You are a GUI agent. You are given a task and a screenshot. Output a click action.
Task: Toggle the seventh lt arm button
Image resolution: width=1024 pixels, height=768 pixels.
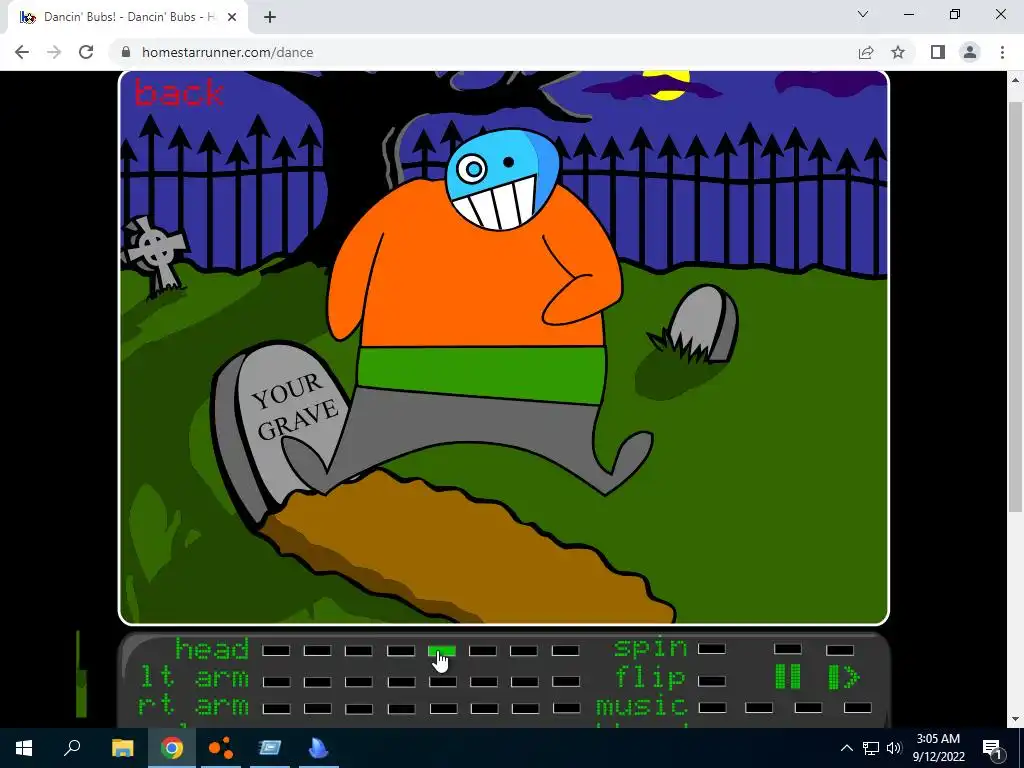pos(524,682)
